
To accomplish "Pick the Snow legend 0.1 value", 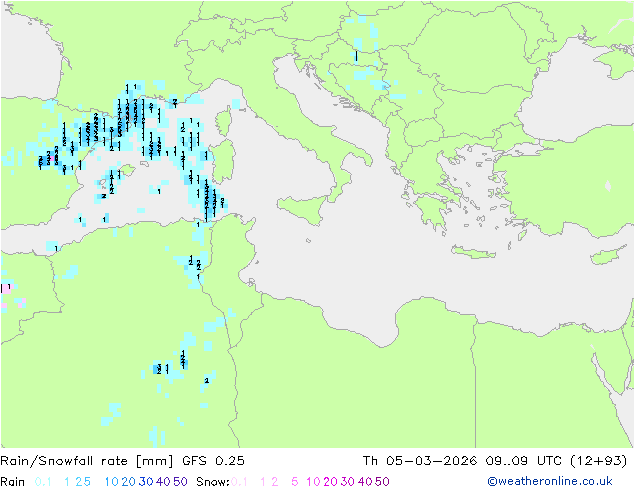I will pyautogui.click(x=239, y=482).
